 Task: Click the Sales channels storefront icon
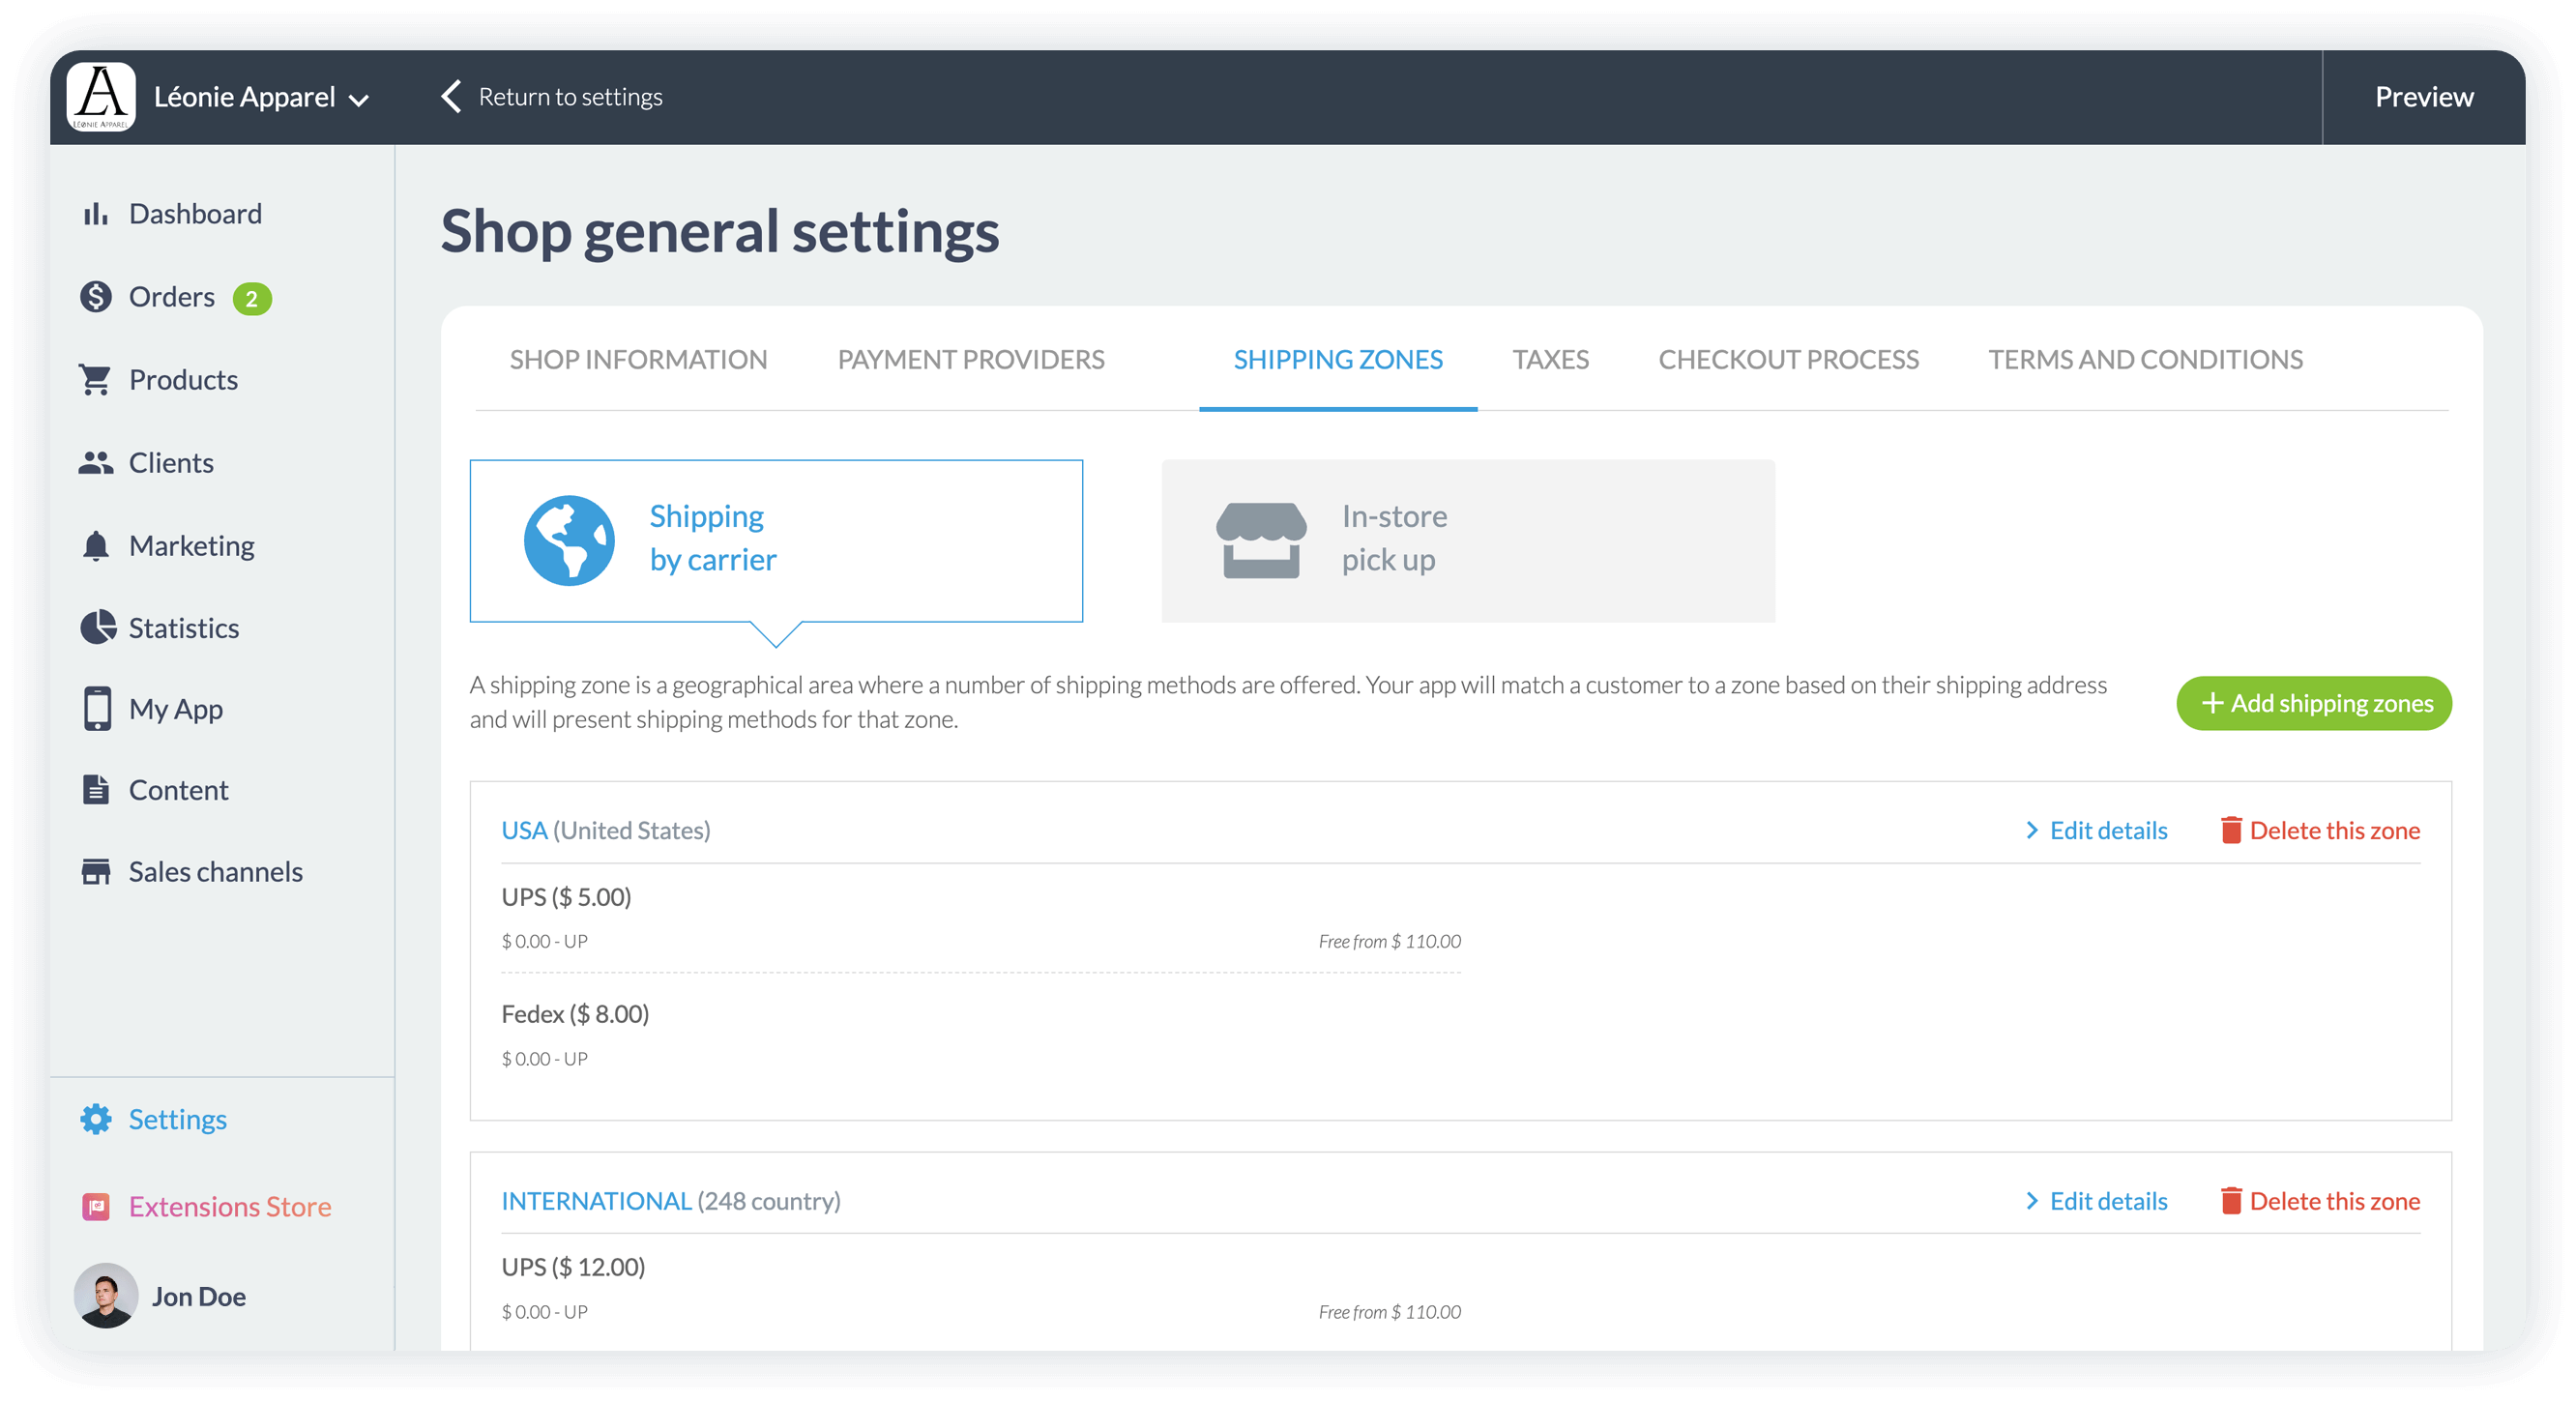96,871
